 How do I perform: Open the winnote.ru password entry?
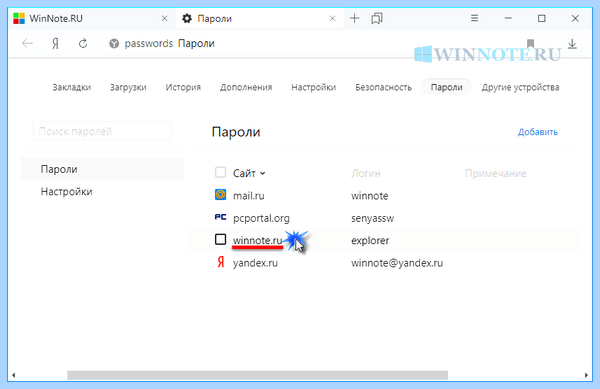pyautogui.click(x=258, y=240)
